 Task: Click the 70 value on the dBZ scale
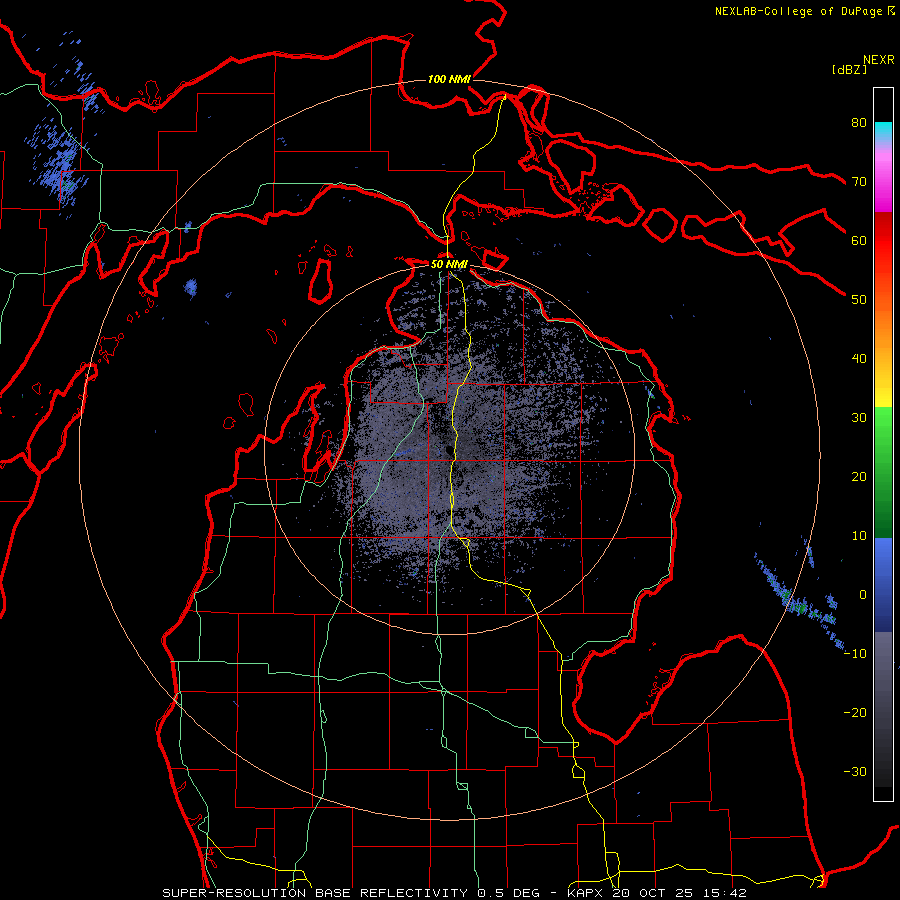pos(859,181)
